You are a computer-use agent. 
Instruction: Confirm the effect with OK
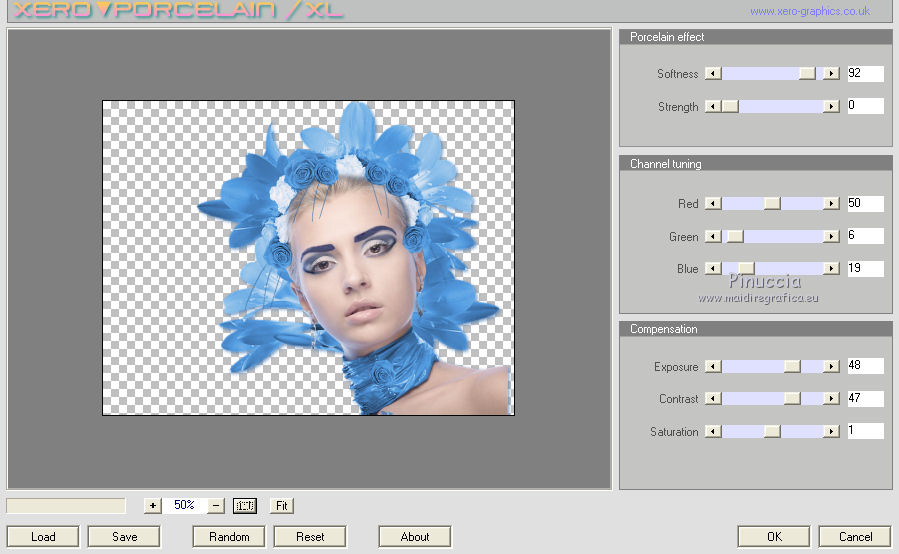click(x=774, y=537)
